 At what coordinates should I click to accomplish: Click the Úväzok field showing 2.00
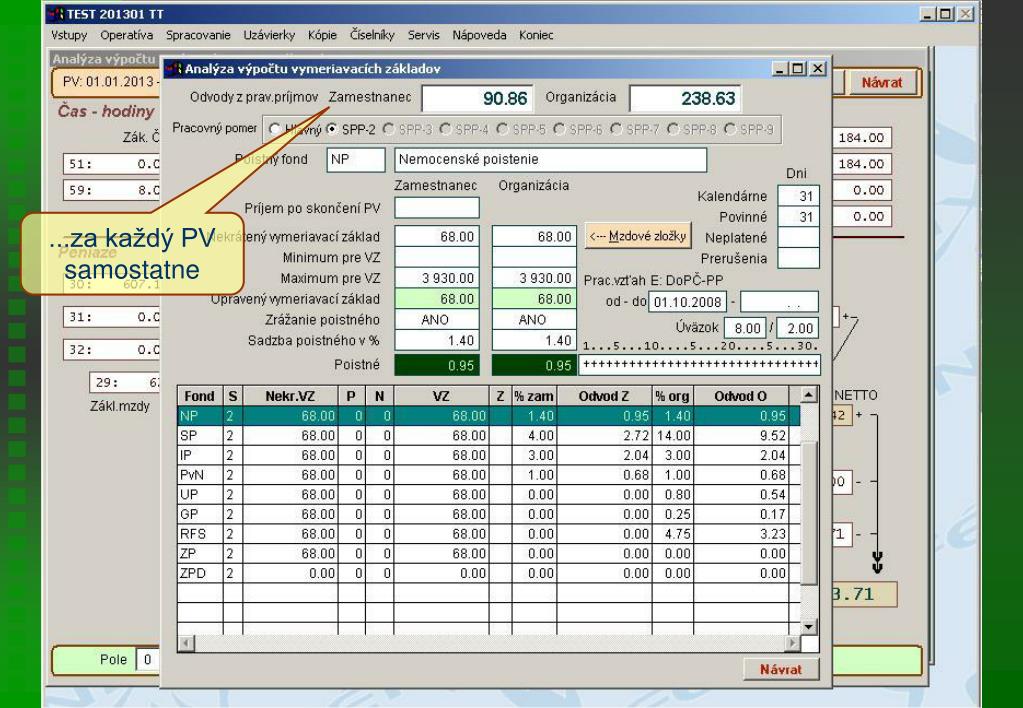[797, 328]
